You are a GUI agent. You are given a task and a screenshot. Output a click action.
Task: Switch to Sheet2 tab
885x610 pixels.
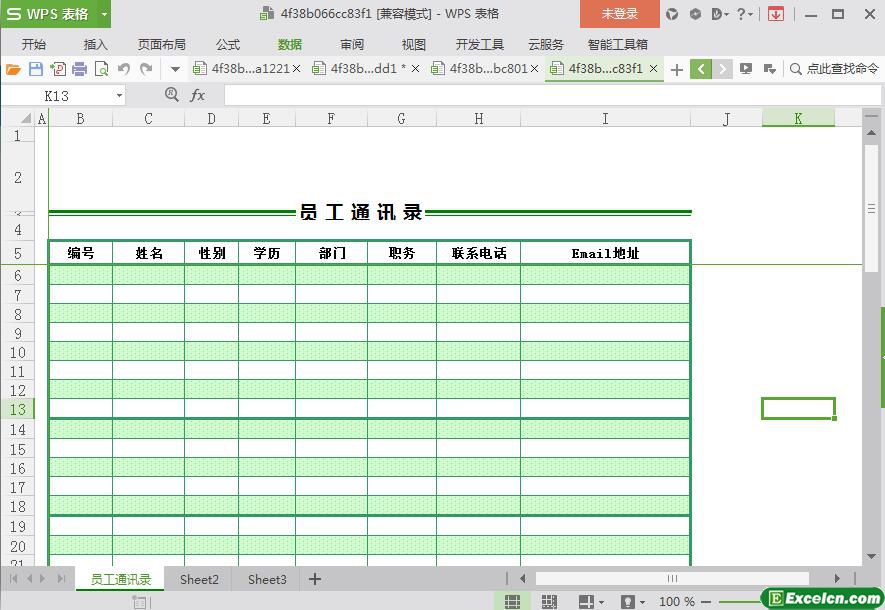click(x=199, y=579)
